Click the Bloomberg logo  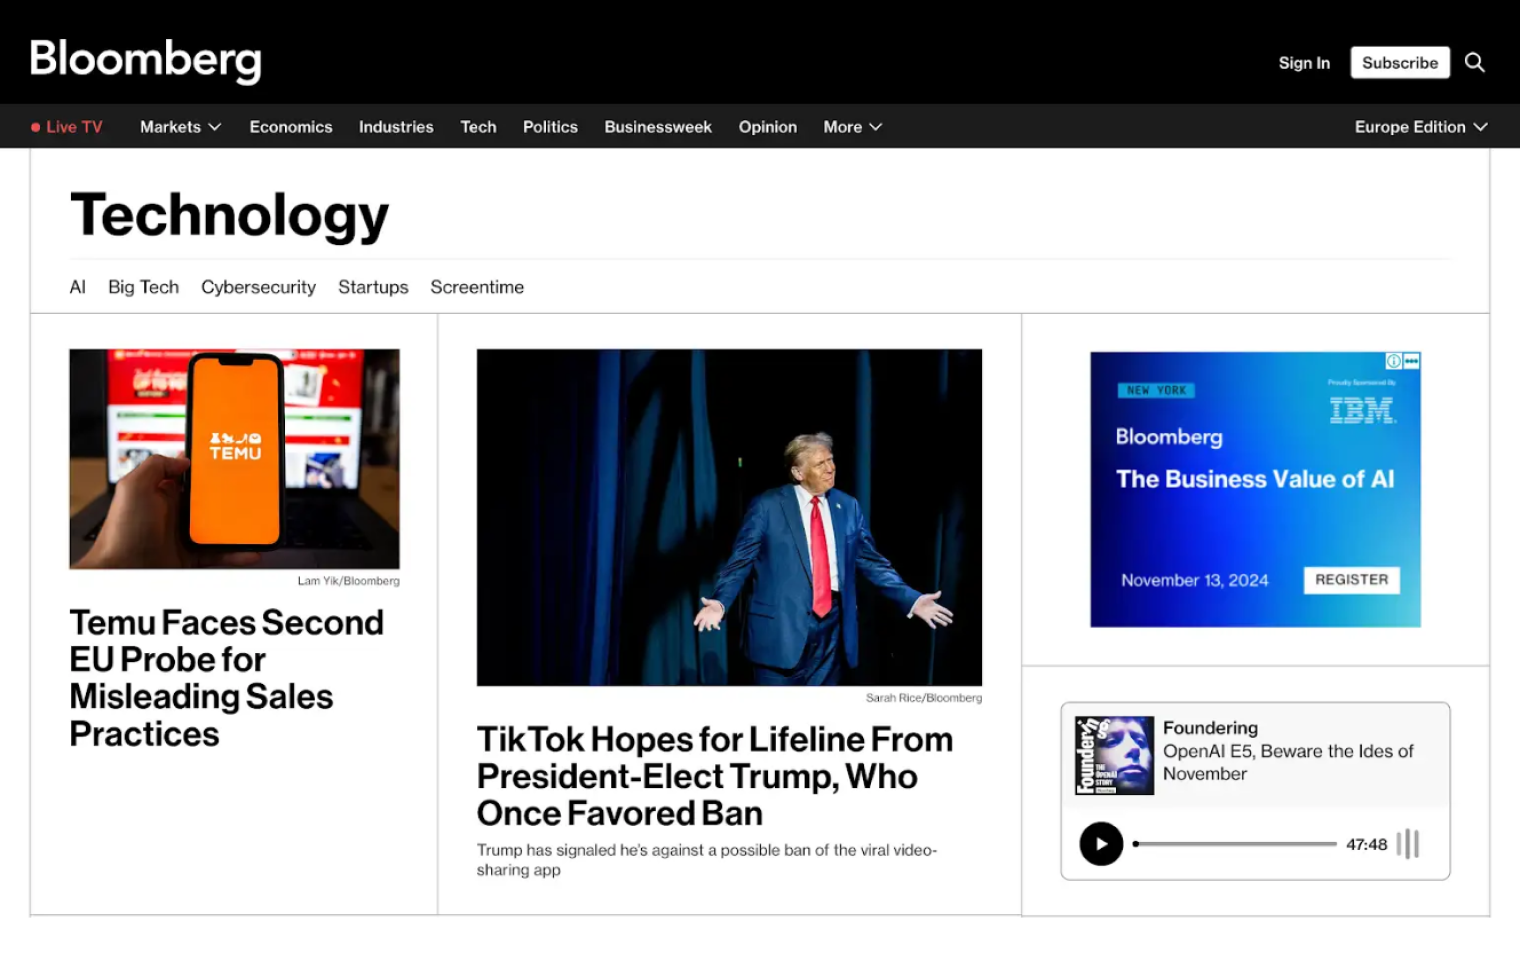[146, 60]
